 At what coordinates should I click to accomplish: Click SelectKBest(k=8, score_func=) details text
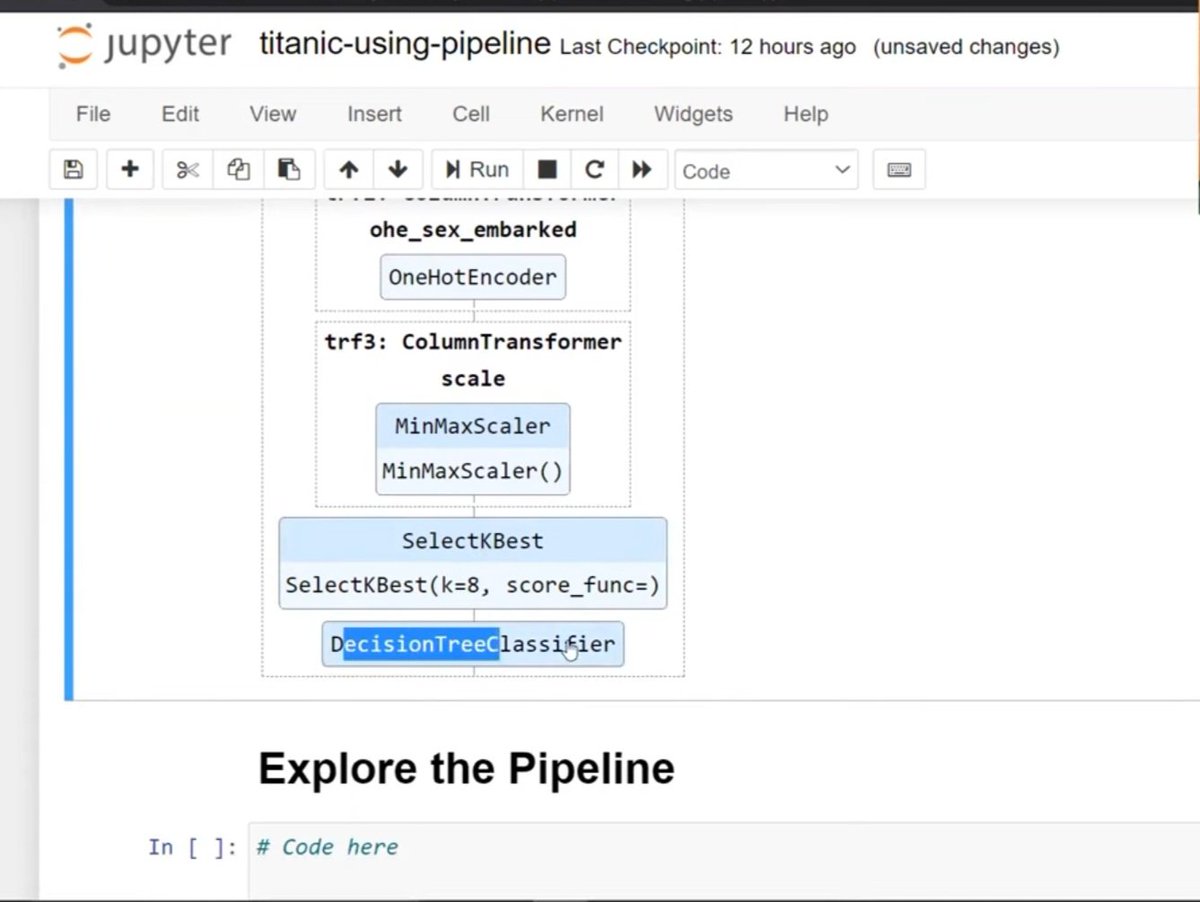(x=473, y=585)
